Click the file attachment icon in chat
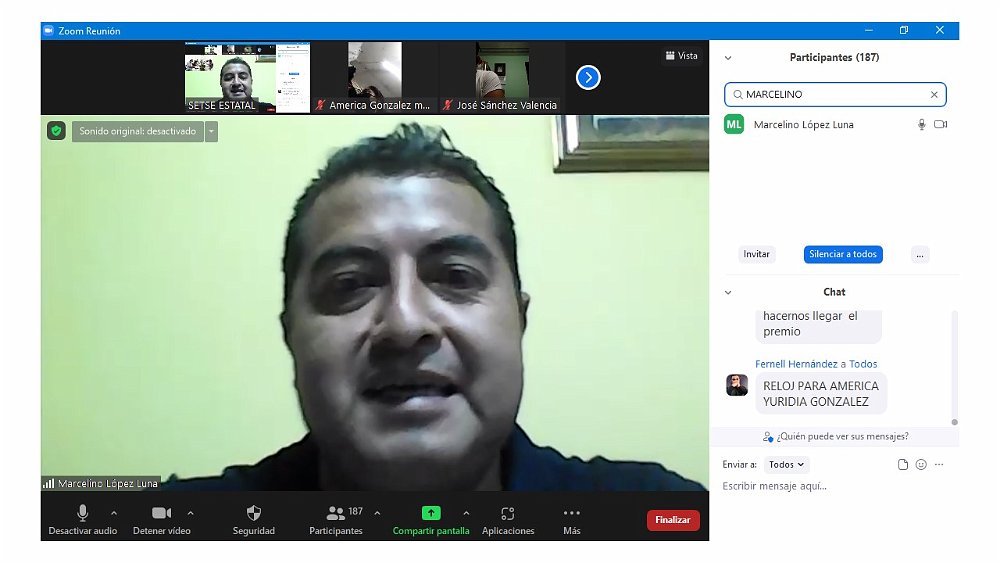The width and height of the screenshot is (1000, 563). 903,465
